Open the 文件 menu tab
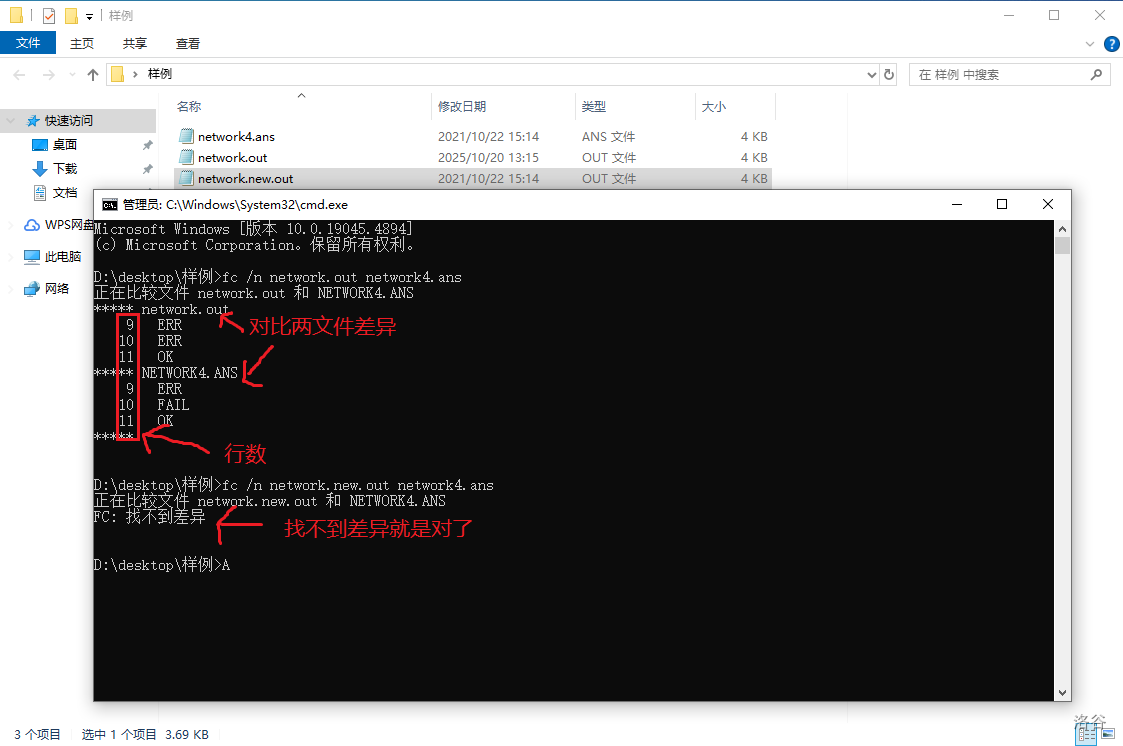 28,43
